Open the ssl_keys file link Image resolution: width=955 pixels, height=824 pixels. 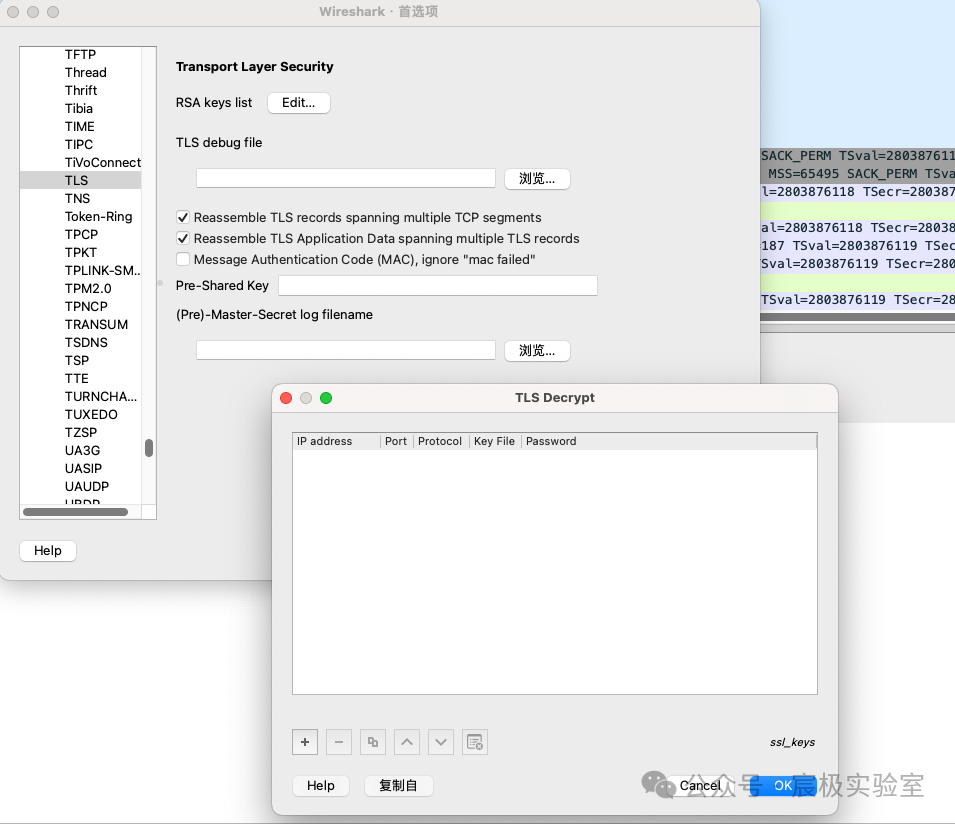792,742
